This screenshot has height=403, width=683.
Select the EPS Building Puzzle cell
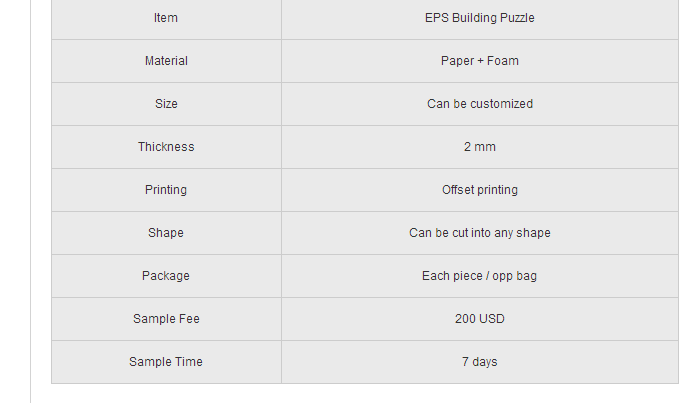pos(480,18)
